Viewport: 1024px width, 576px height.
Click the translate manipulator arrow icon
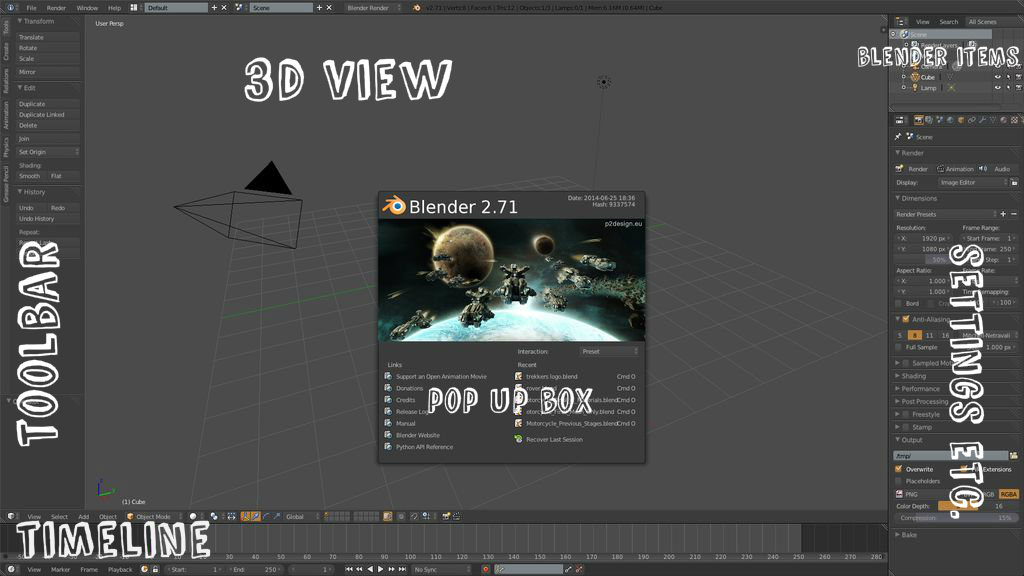click(255, 517)
